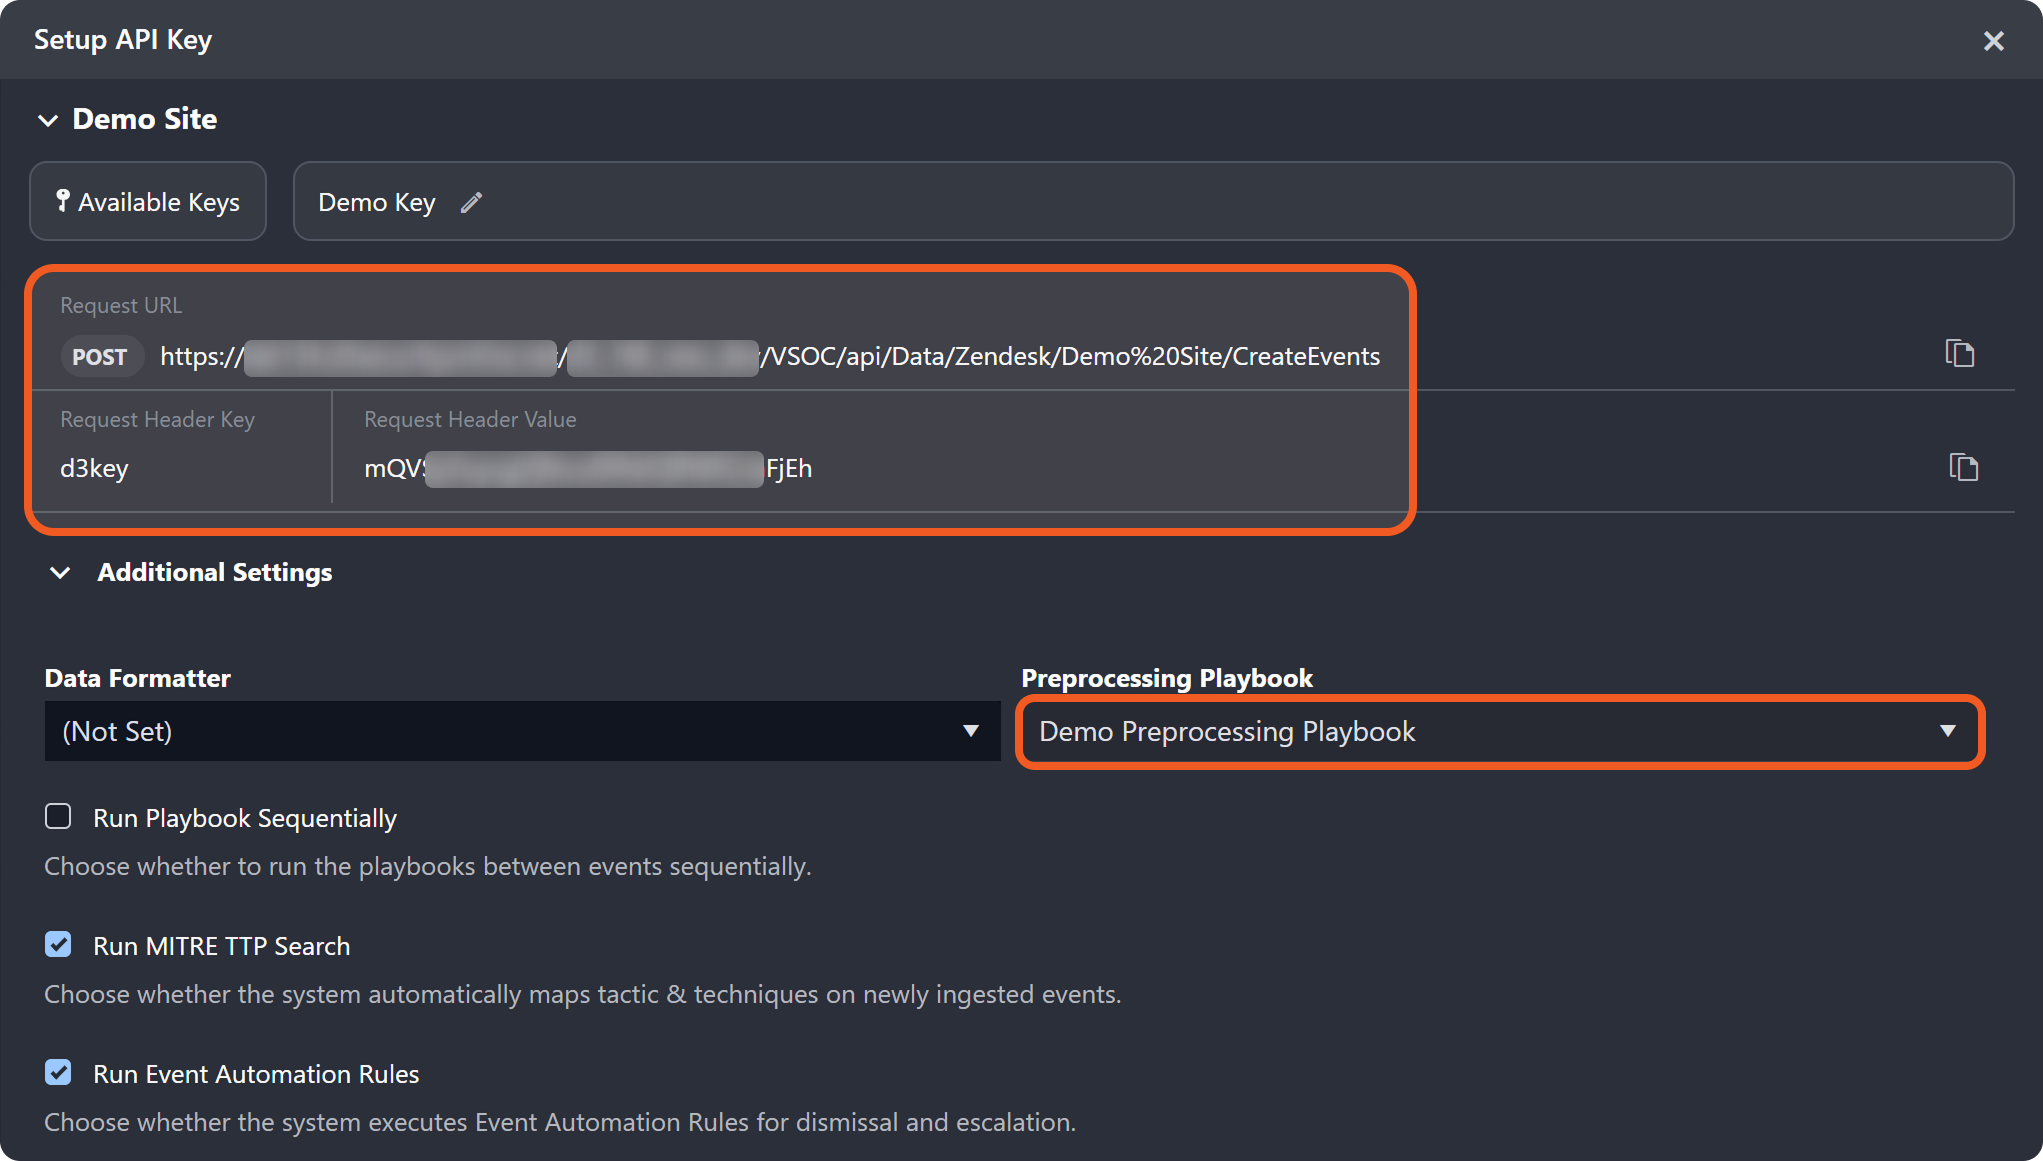This screenshot has height=1161, width=2043.
Task: Copy the Request URL to clipboard
Action: click(1959, 354)
